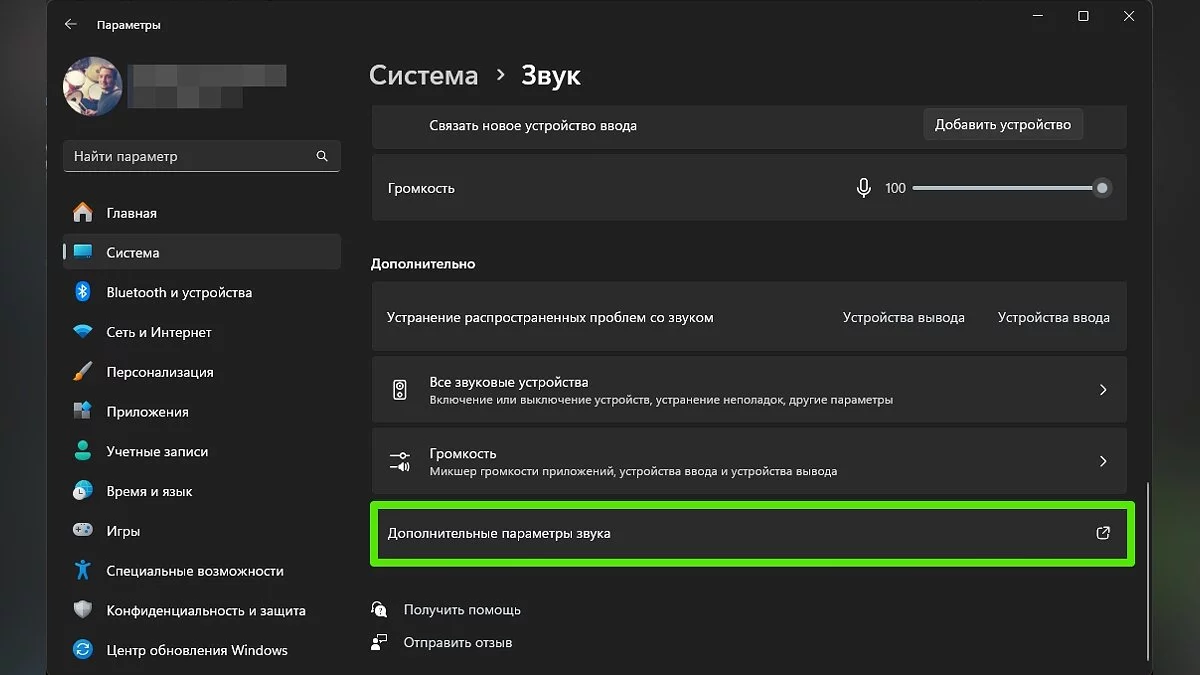1200x675 pixels.
Task: Click the user profile avatar picture
Action: pos(92,86)
